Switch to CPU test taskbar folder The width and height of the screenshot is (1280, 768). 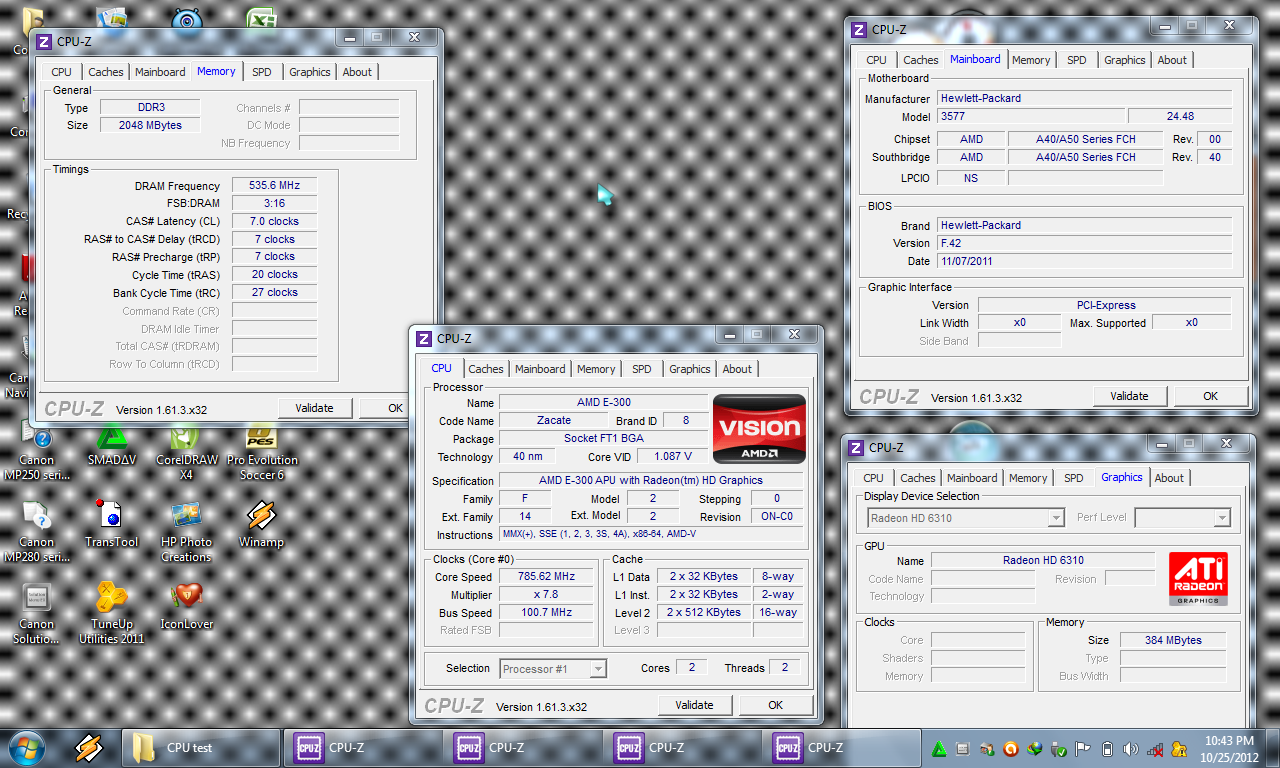click(x=201, y=747)
